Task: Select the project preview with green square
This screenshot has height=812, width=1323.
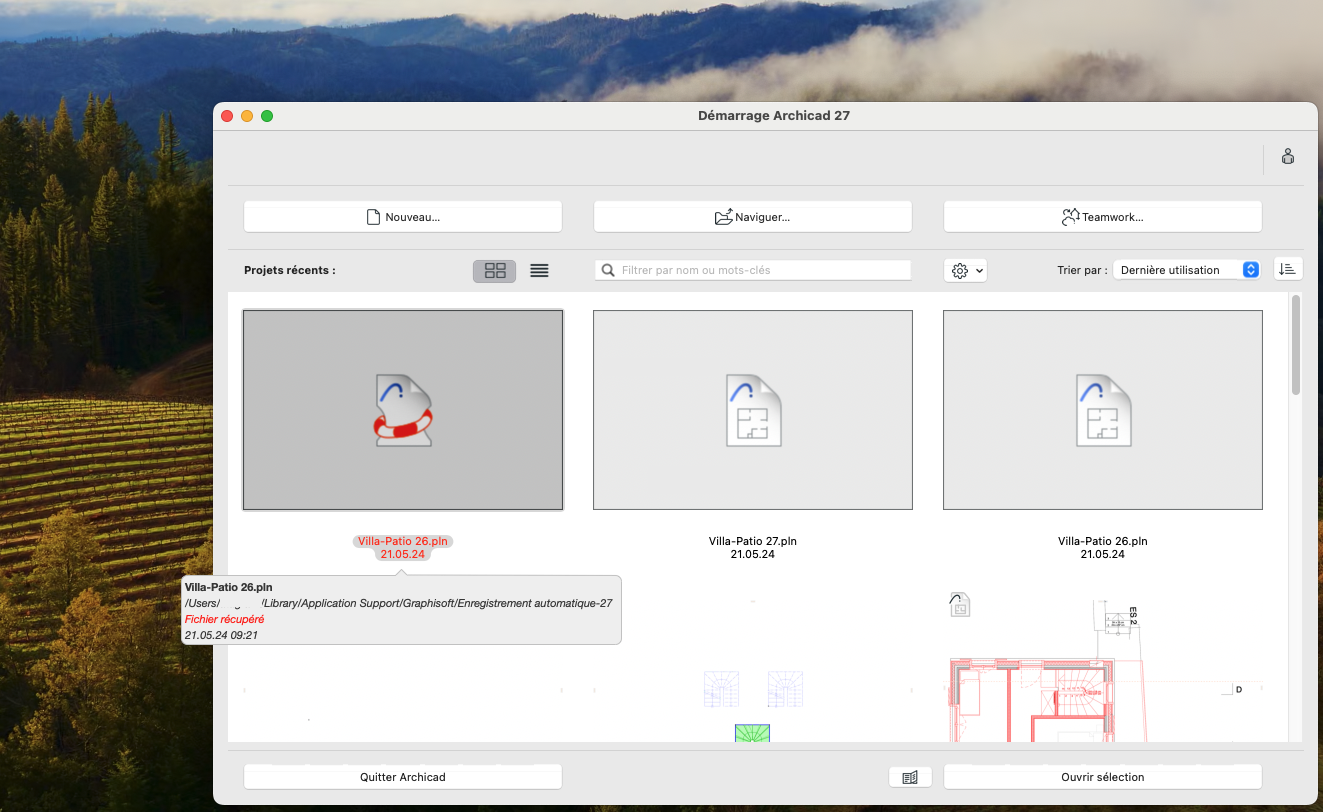Action: pyautogui.click(x=753, y=670)
